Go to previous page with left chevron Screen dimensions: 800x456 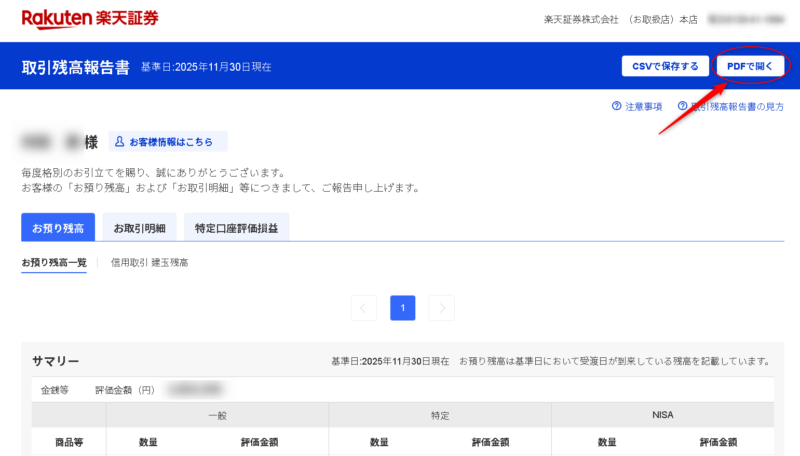[365, 308]
